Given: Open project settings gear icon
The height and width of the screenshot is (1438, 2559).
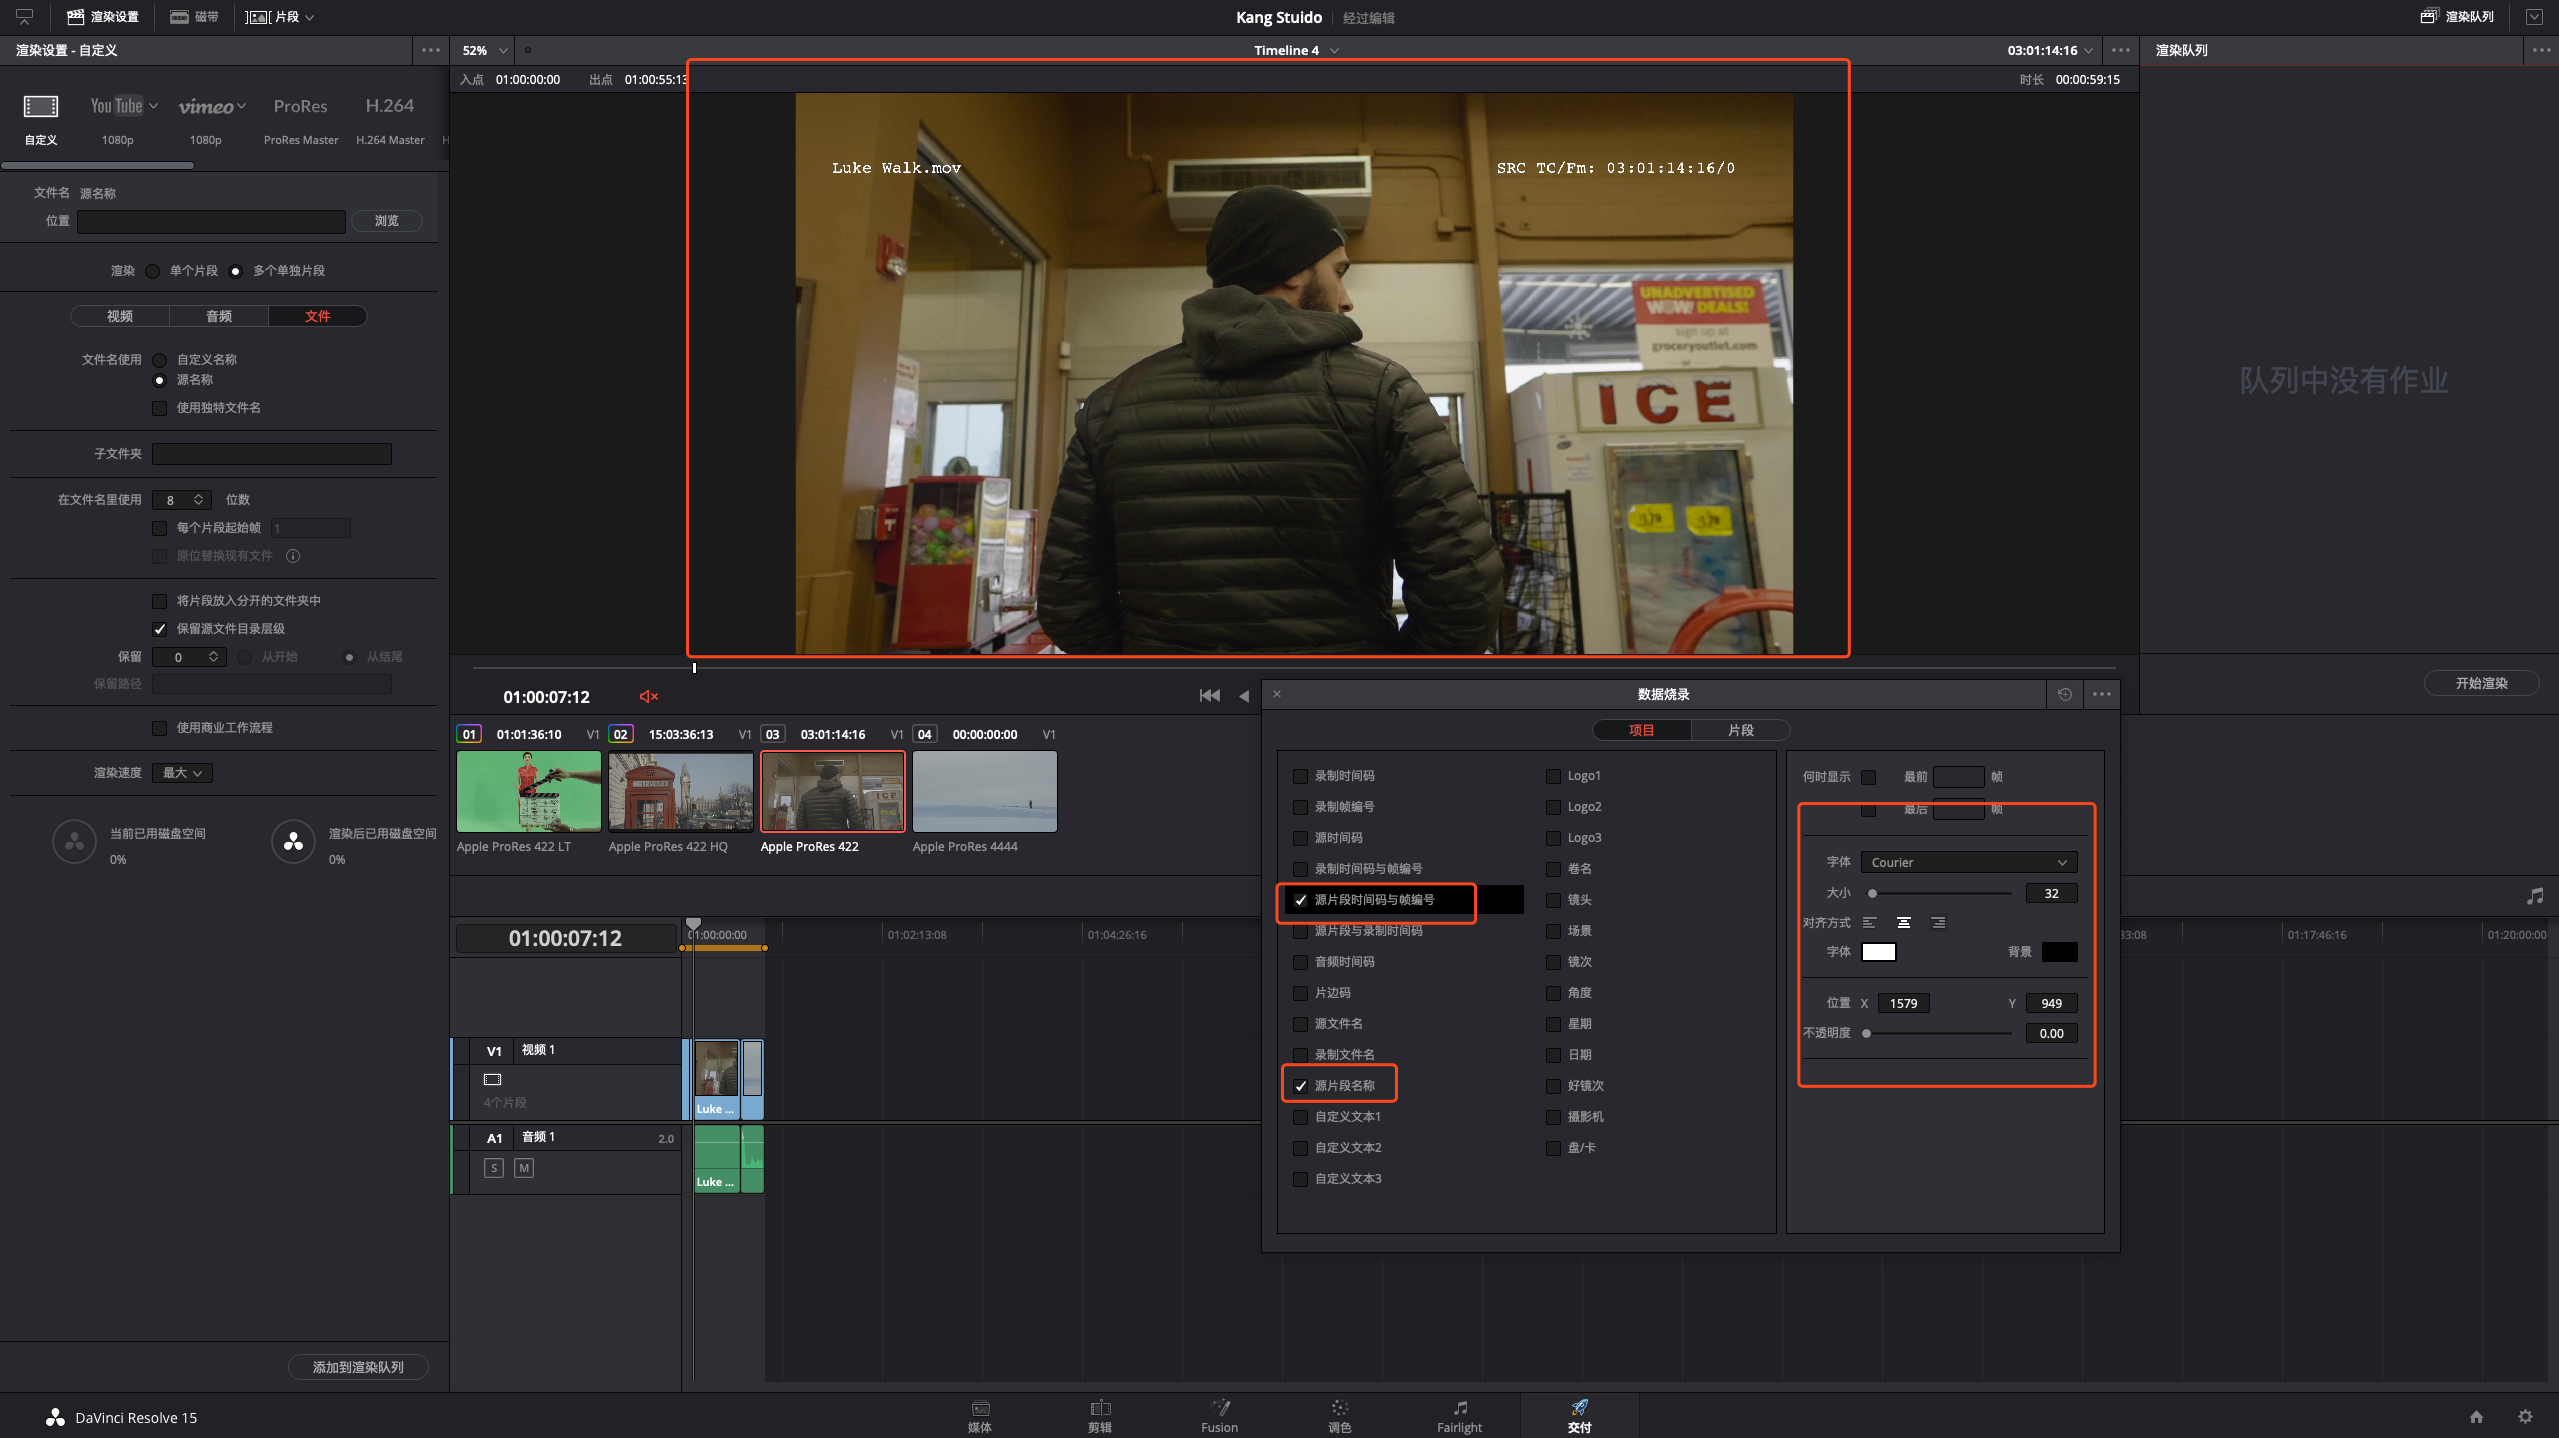Looking at the screenshot, I should (x=2525, y=1416).
